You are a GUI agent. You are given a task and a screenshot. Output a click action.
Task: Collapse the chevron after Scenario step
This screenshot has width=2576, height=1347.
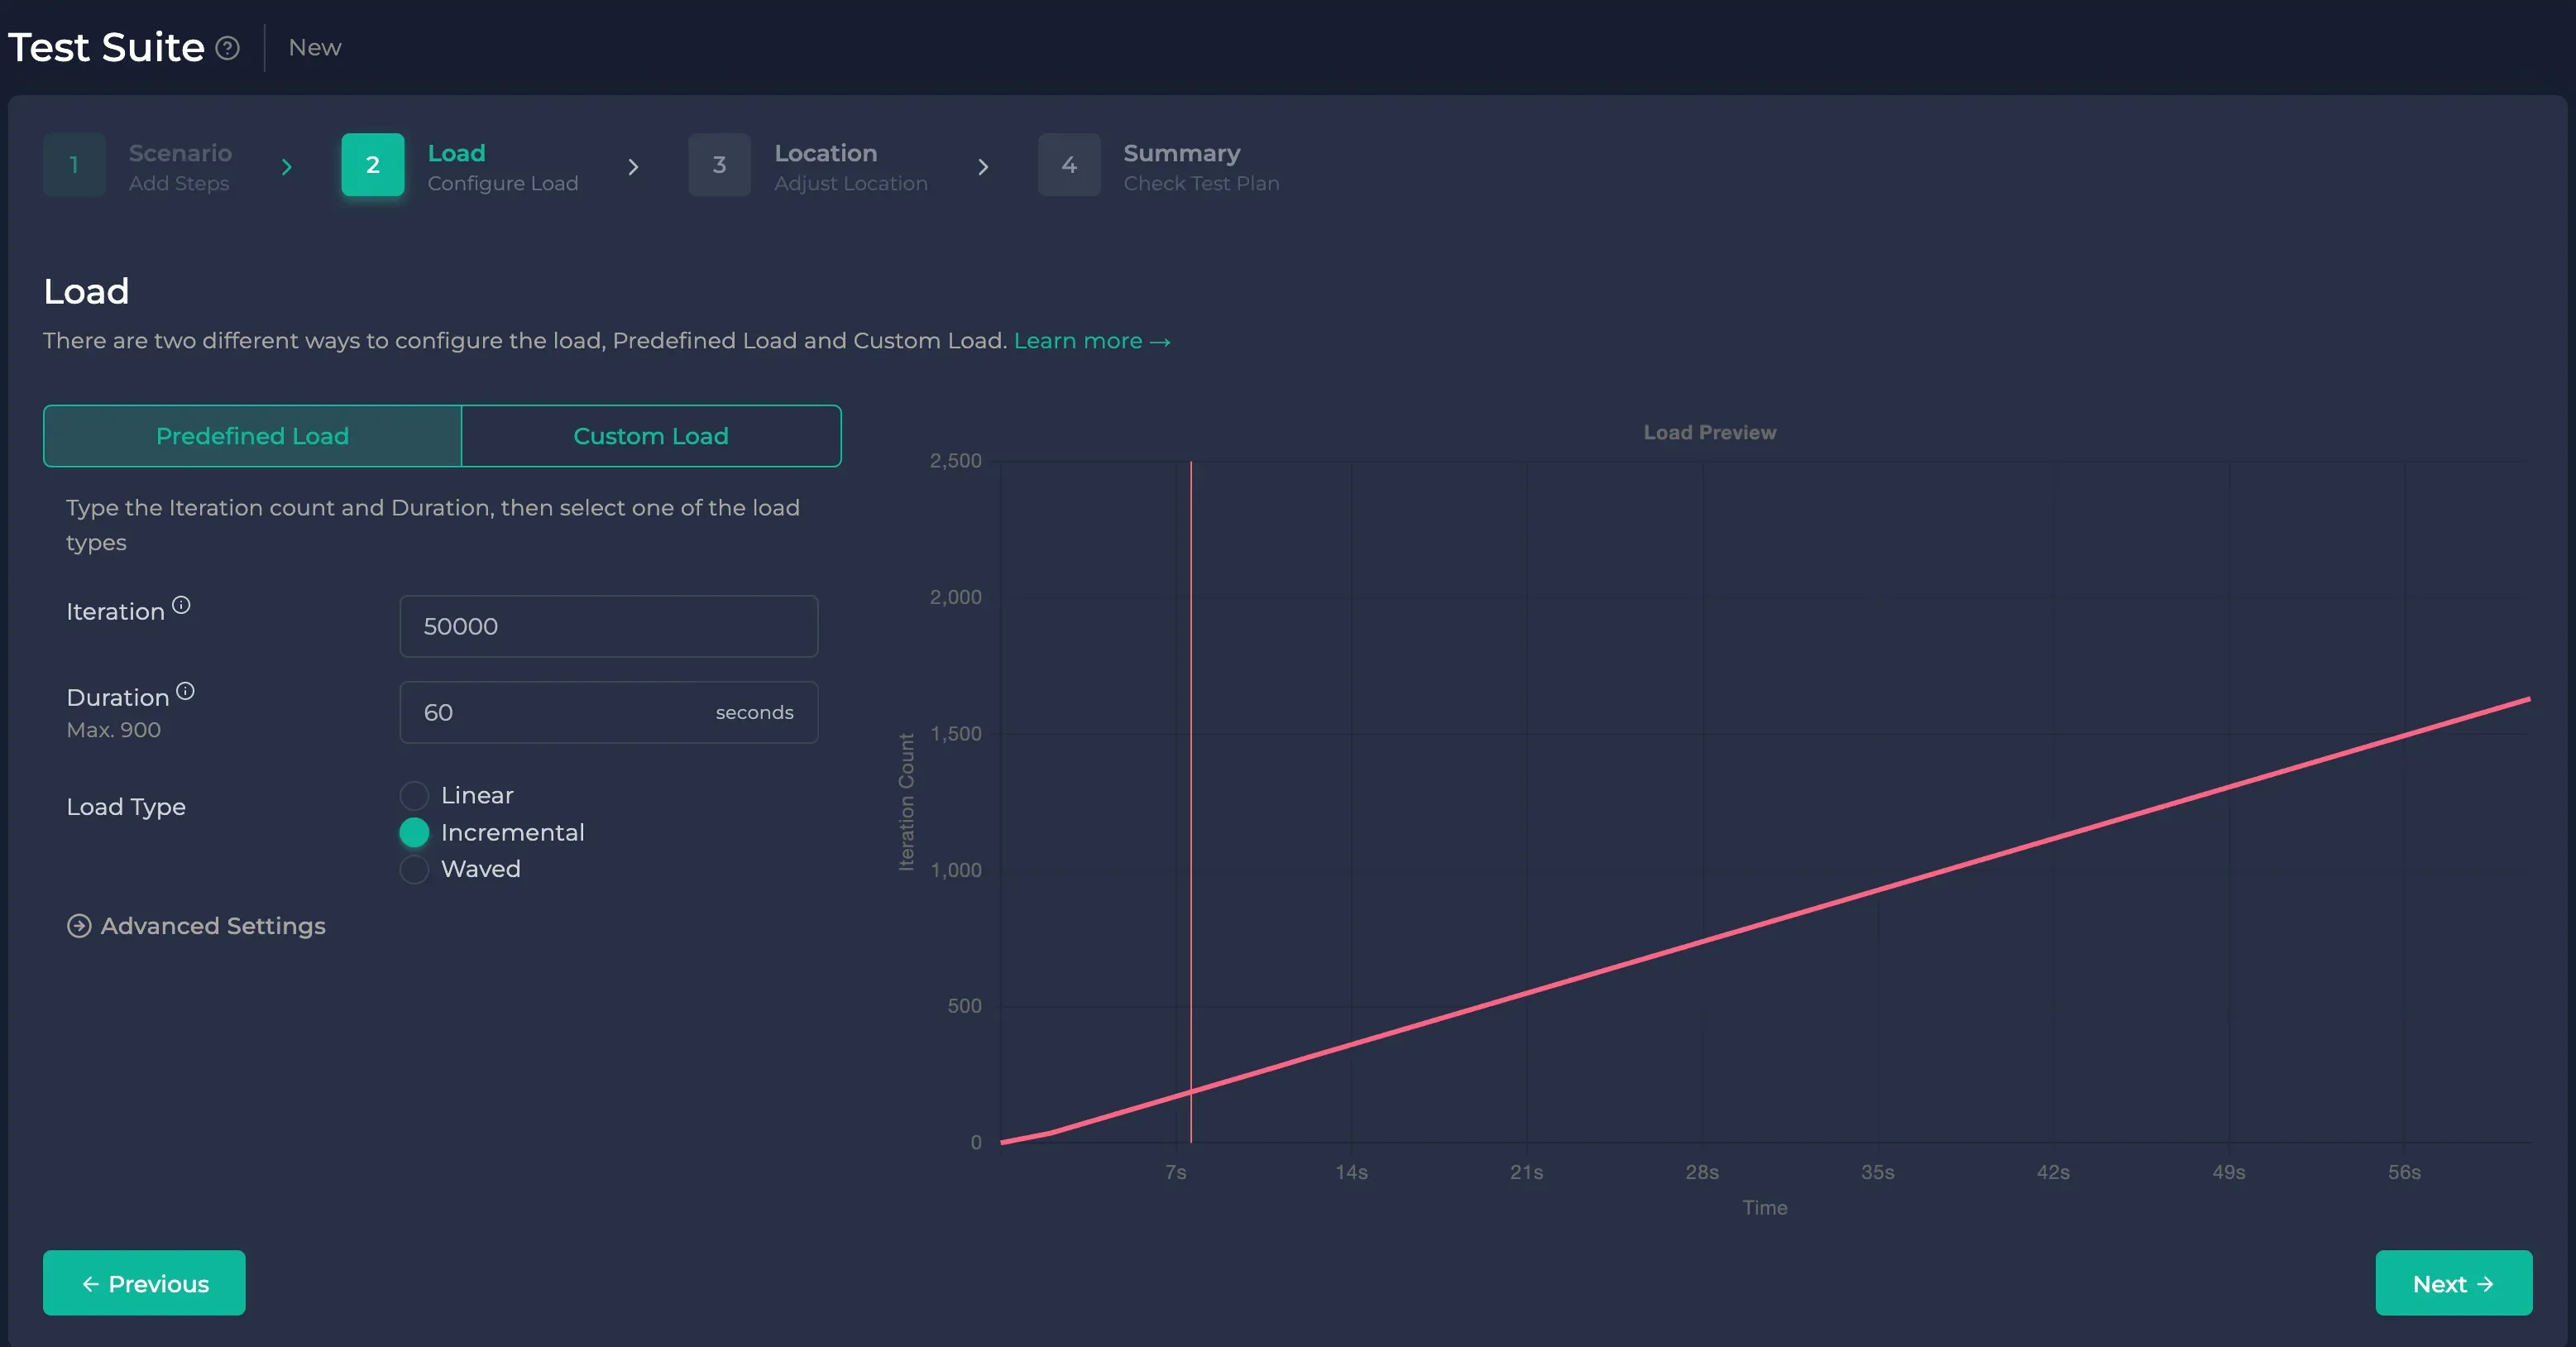pyautogui.click(x=288, y=167)
